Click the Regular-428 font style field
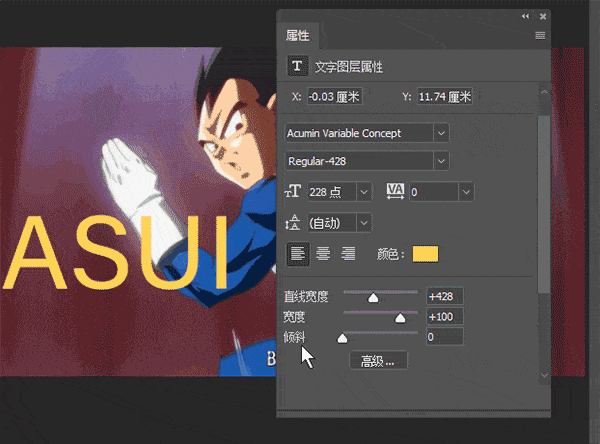 click(359, 161)
